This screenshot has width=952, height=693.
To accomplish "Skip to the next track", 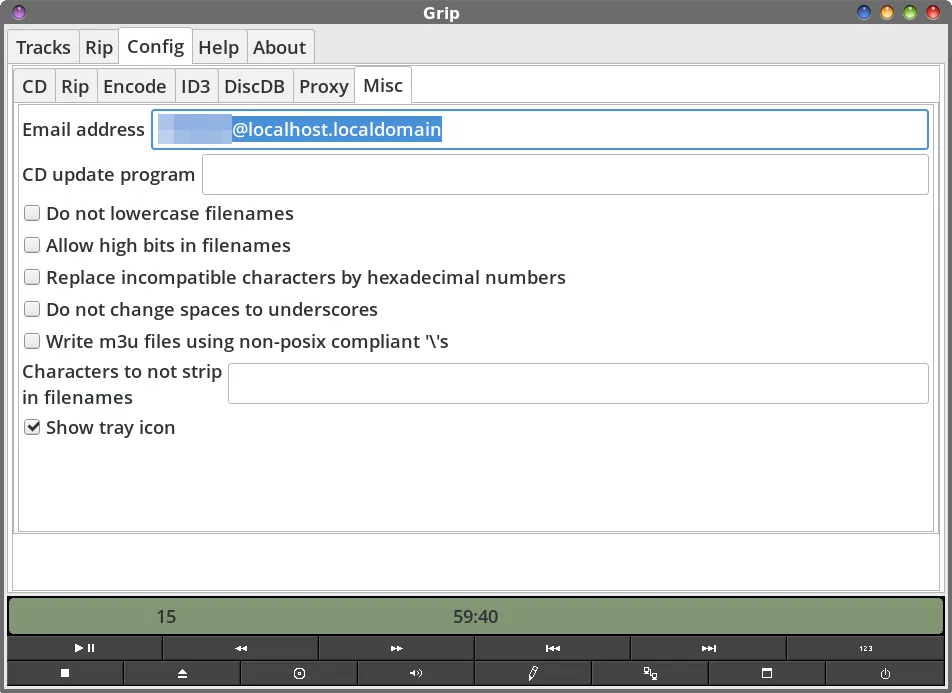I will (x=709, y=648).
